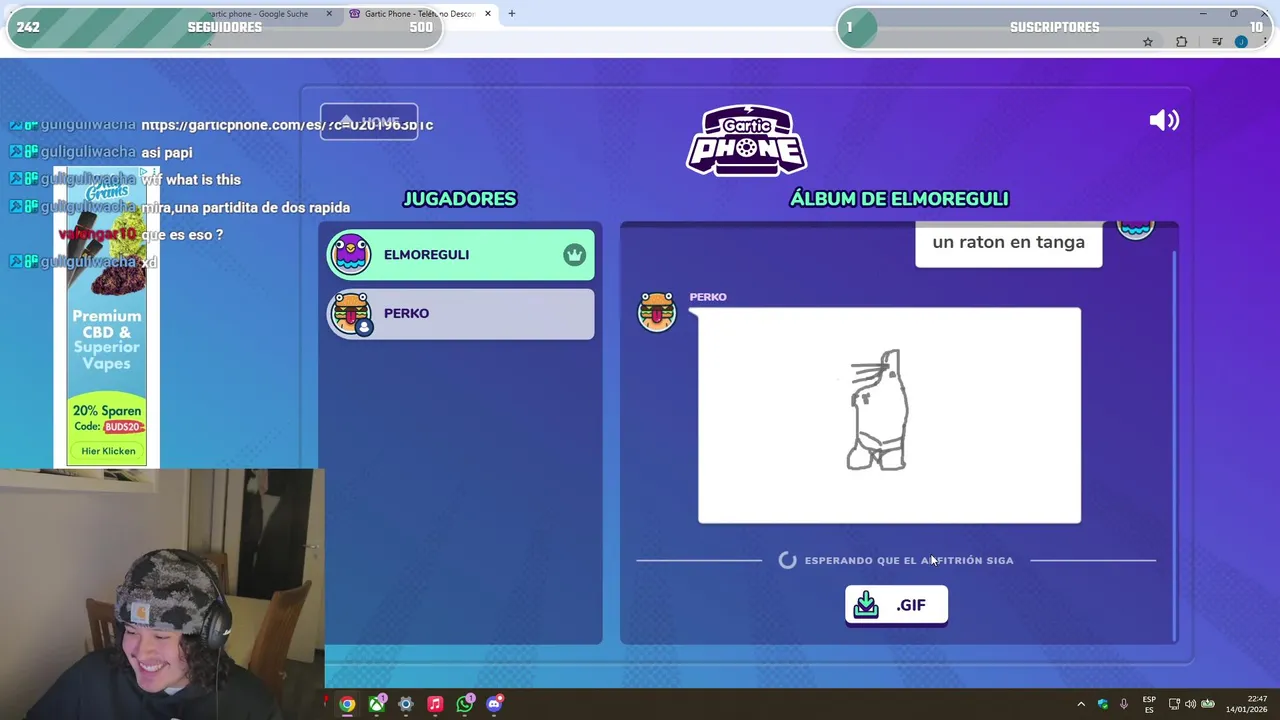Switch to the Gartic Phone browser tab
1280x720 pixels.
click(418, 14)
